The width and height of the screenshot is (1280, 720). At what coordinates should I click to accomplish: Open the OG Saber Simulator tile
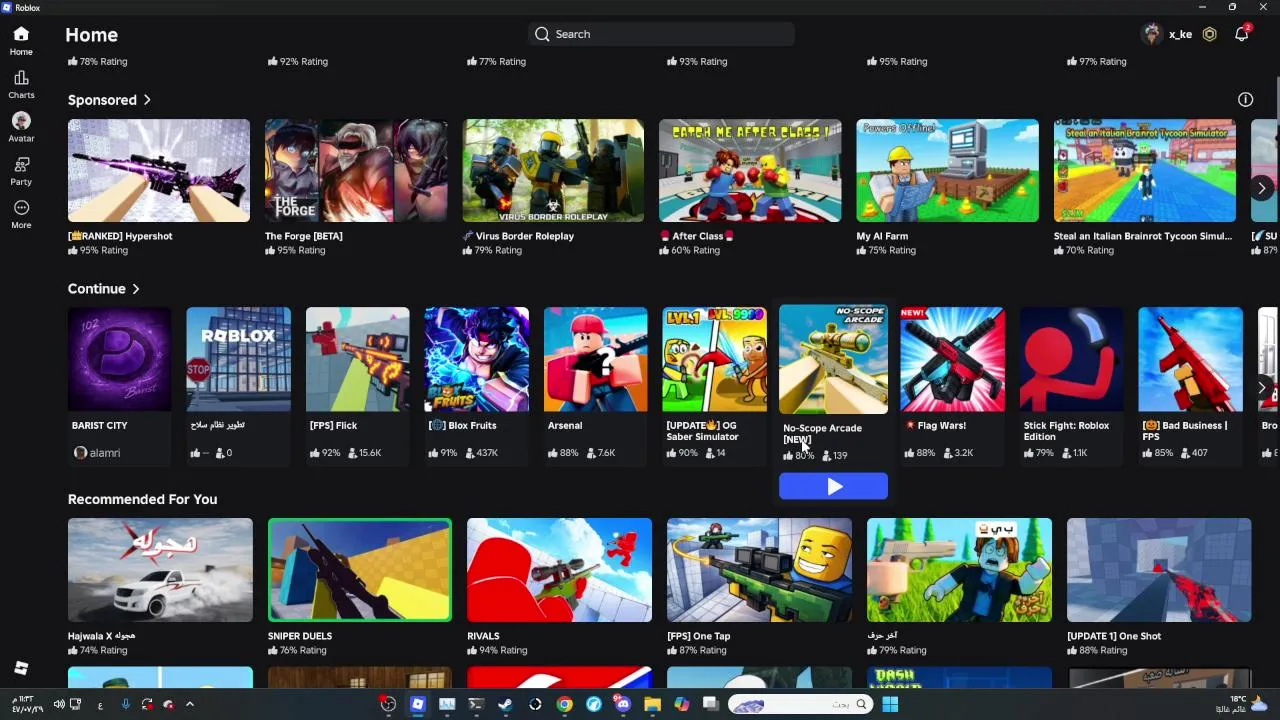(x=714, y=385)
